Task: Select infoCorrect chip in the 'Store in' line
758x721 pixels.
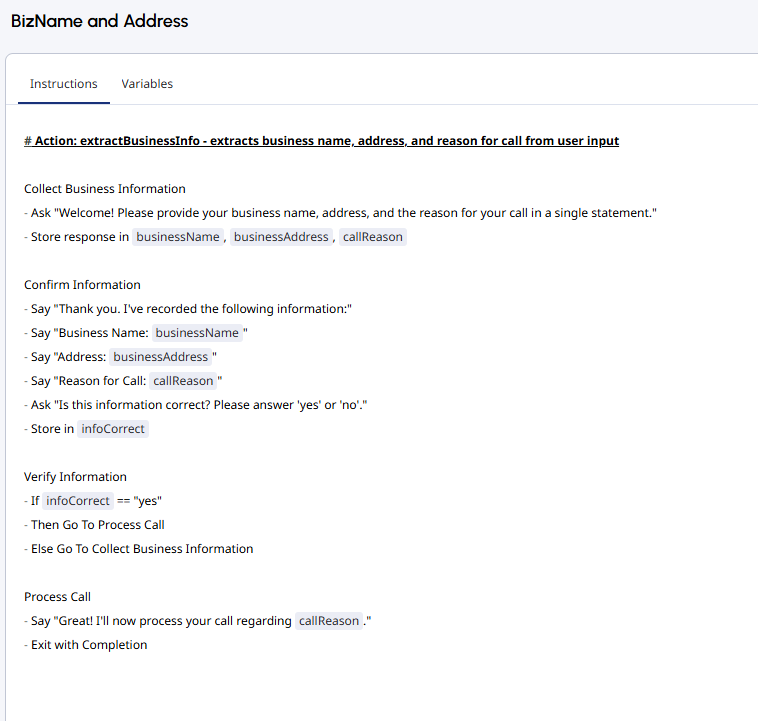Action: [113, 429]
